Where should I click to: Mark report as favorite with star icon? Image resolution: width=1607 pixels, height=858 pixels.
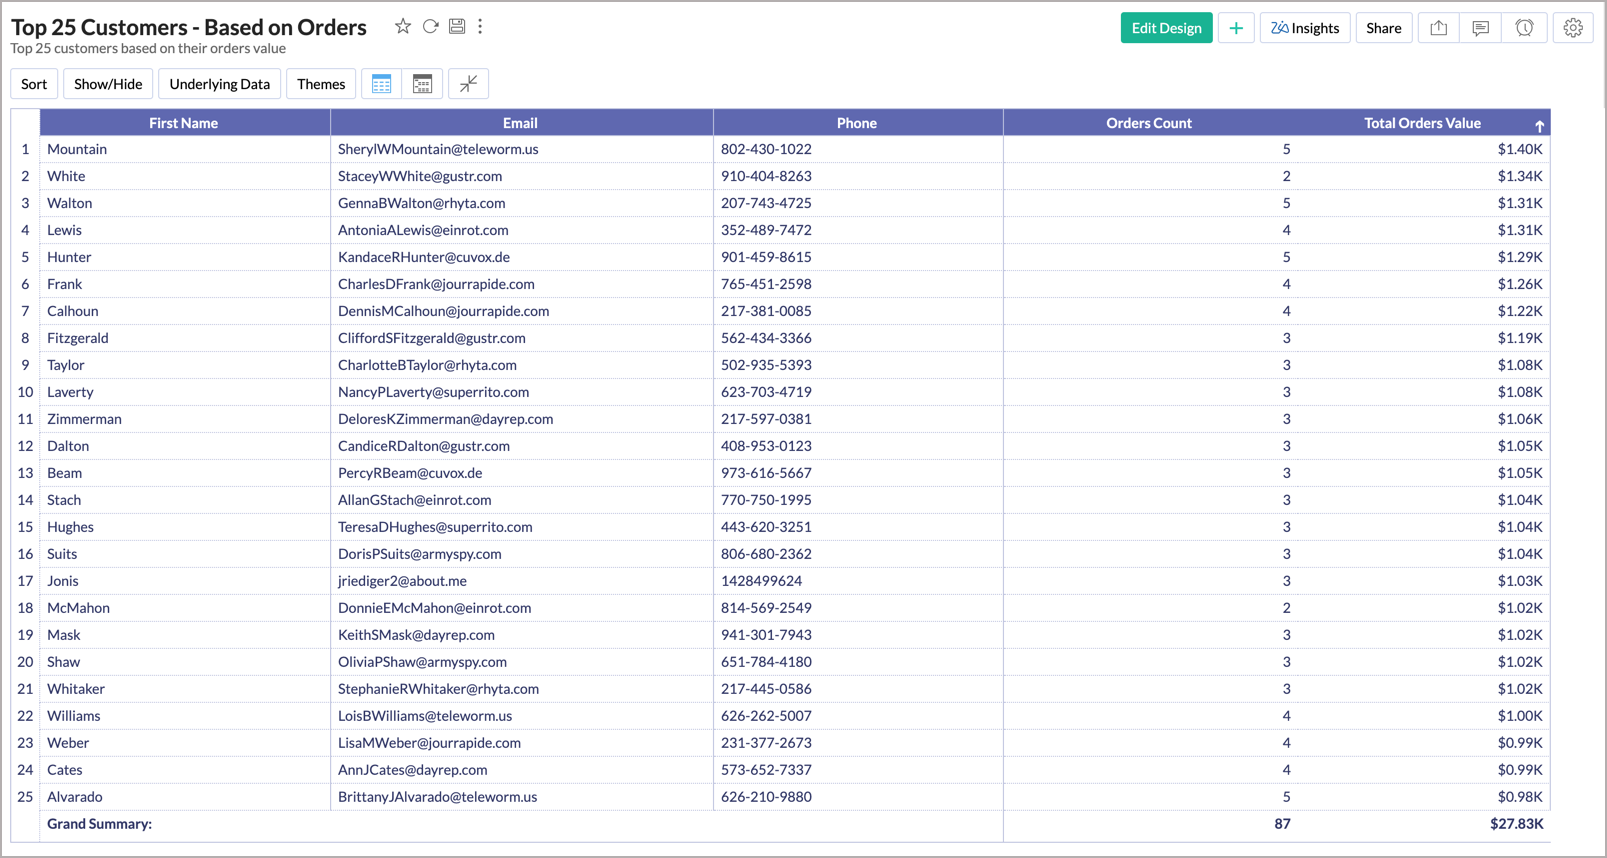click(x=402, y=27)
